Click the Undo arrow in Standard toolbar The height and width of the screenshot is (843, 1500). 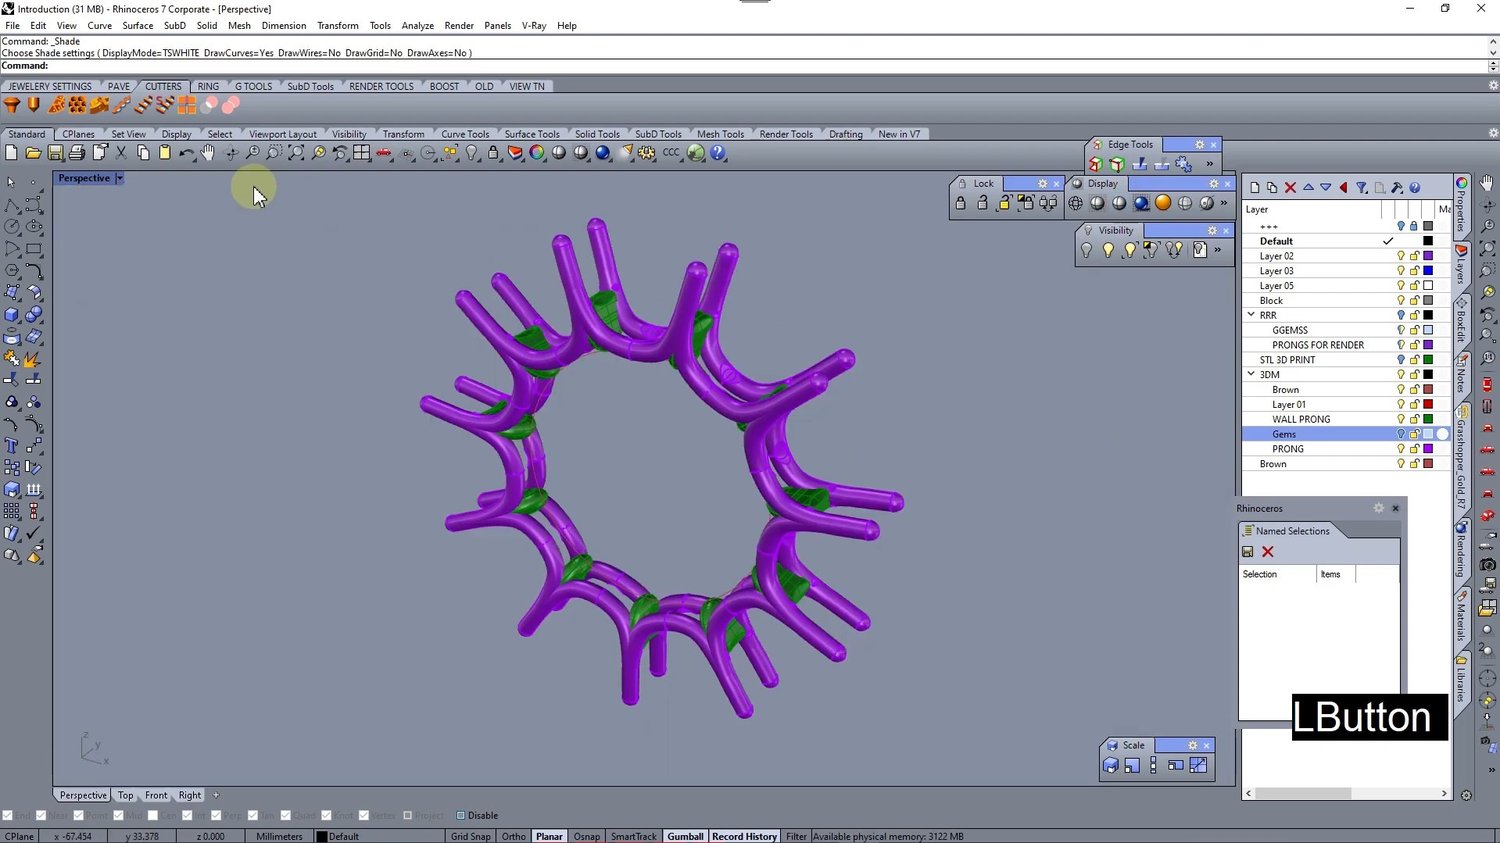click(x=186, y=153)
